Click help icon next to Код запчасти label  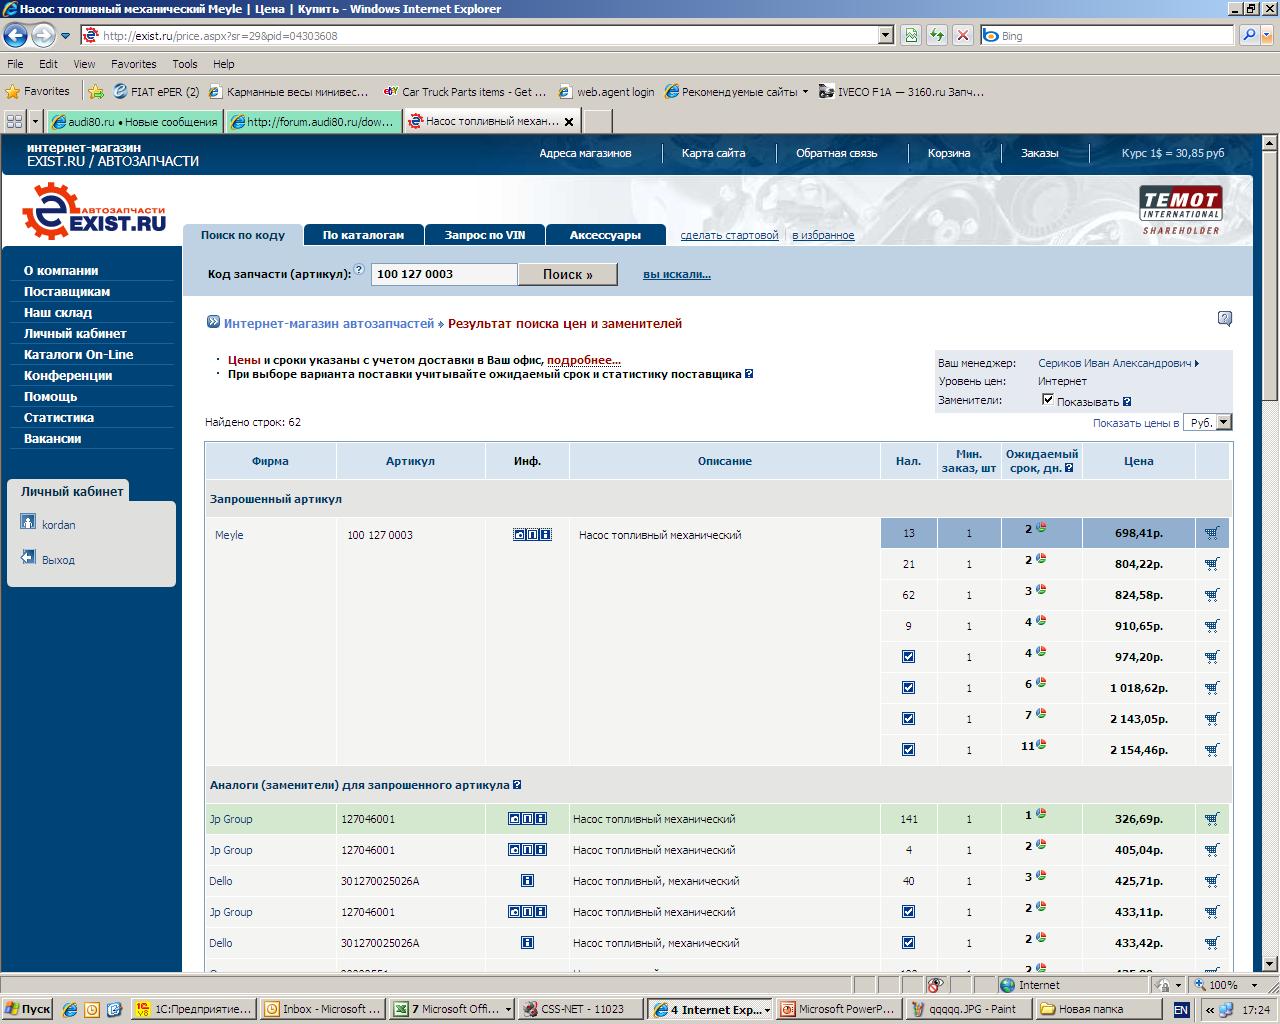(x=359, y=270)
